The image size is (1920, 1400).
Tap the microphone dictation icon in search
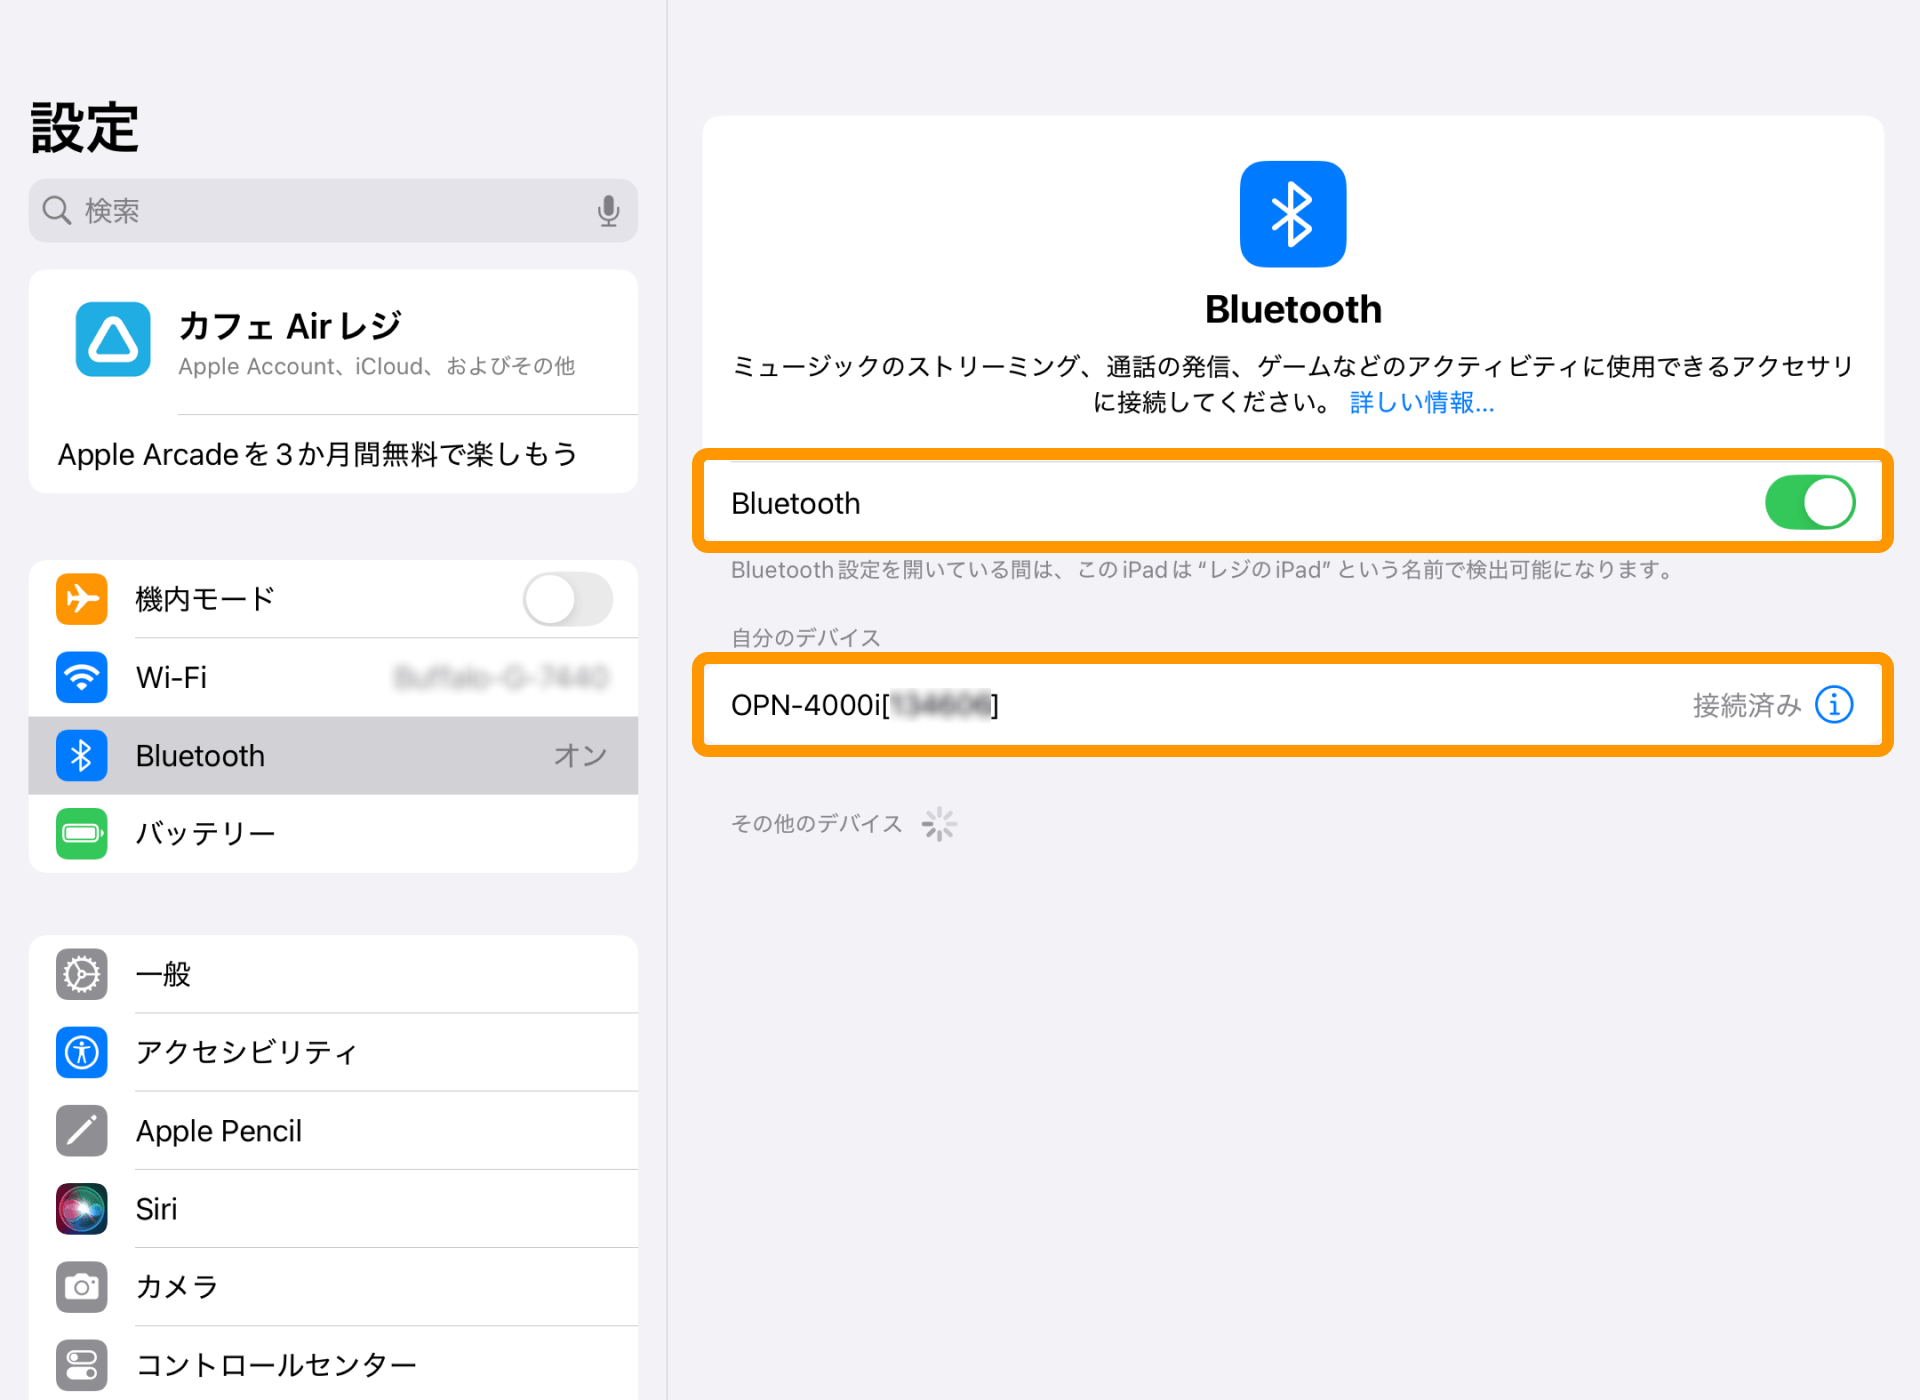pyautogui.click(x=608, y=211)
